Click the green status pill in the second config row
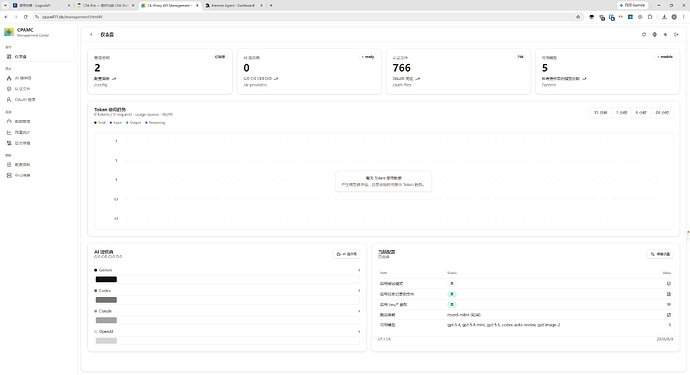 click(452, 294)
